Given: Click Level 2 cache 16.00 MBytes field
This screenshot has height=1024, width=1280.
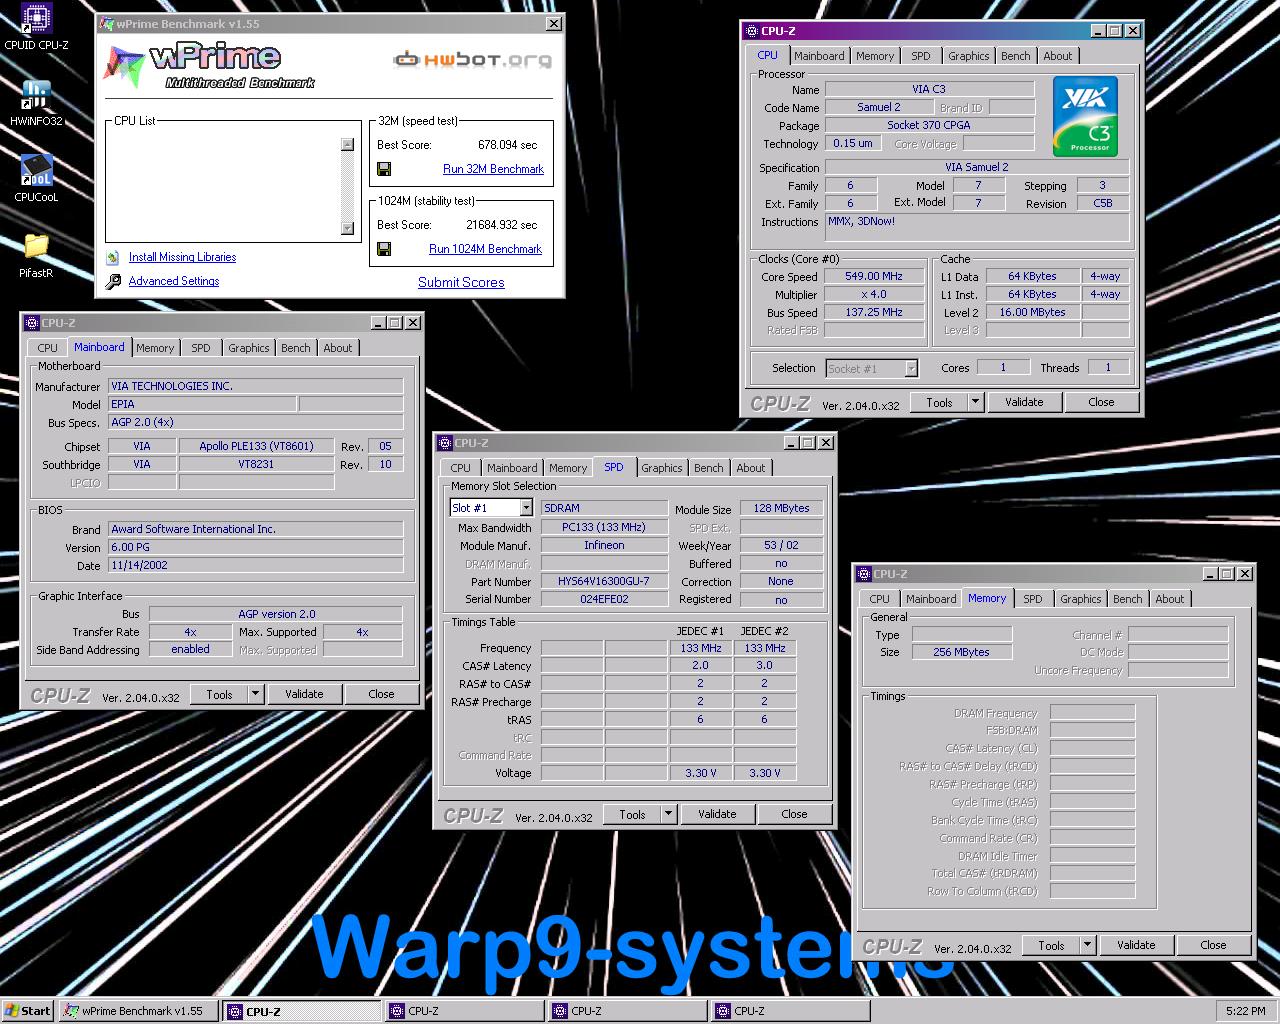Looking at the screenshot, I should (x=1032, y=312).
